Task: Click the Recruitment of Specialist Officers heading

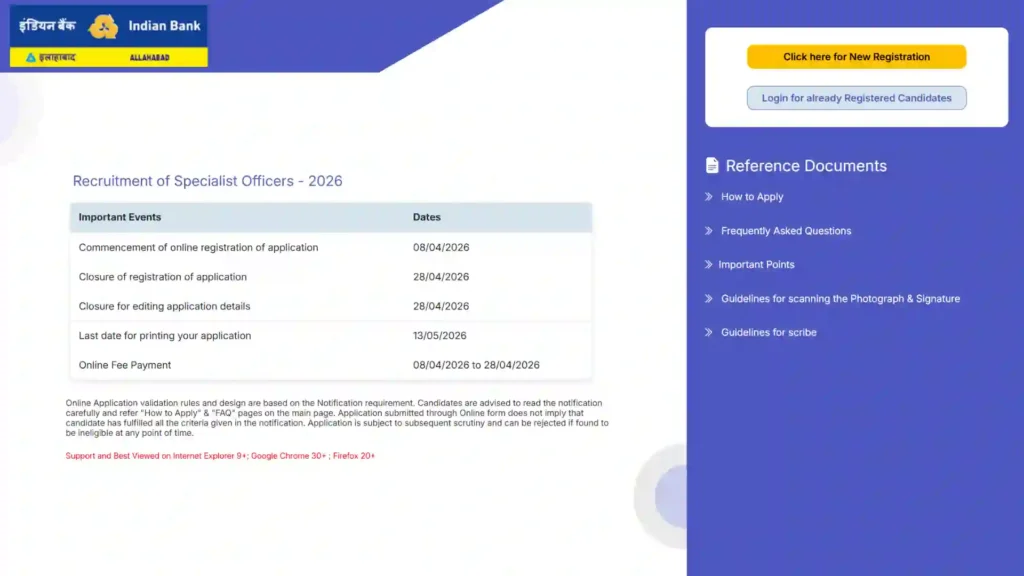Action: tap(207, 181)
